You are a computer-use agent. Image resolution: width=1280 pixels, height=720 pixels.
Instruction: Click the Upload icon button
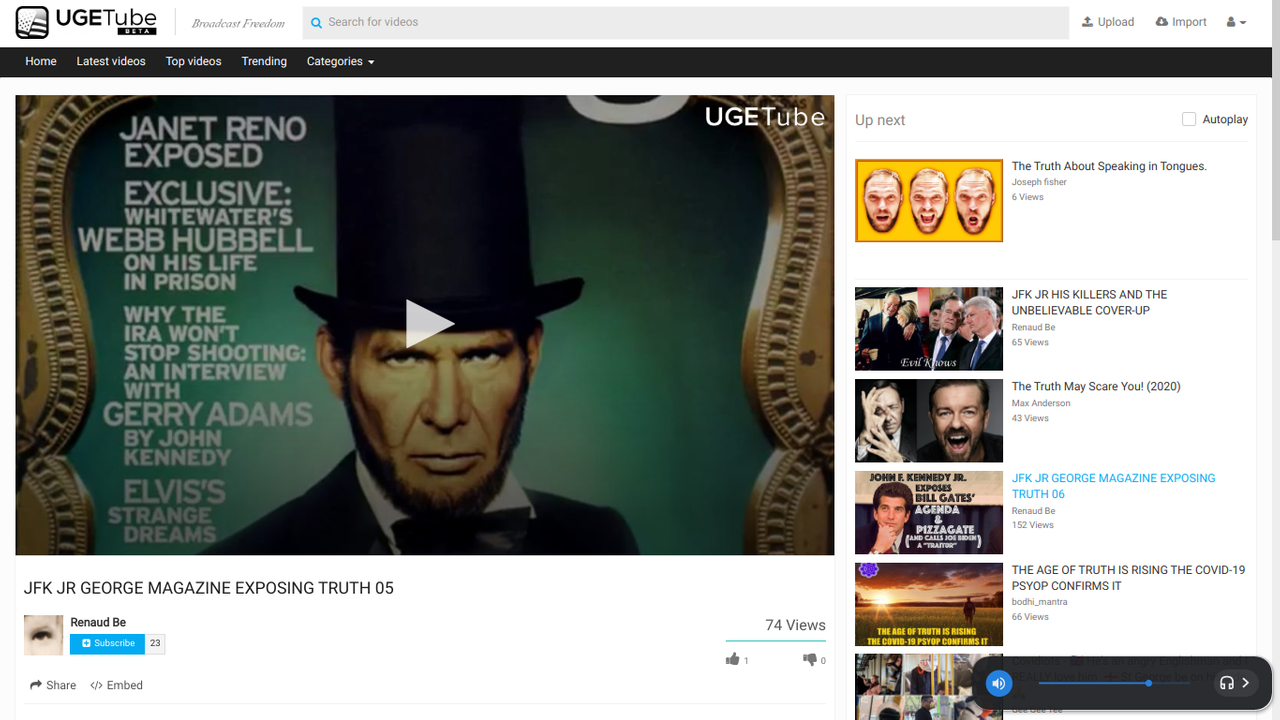(x=1108, y=22)
